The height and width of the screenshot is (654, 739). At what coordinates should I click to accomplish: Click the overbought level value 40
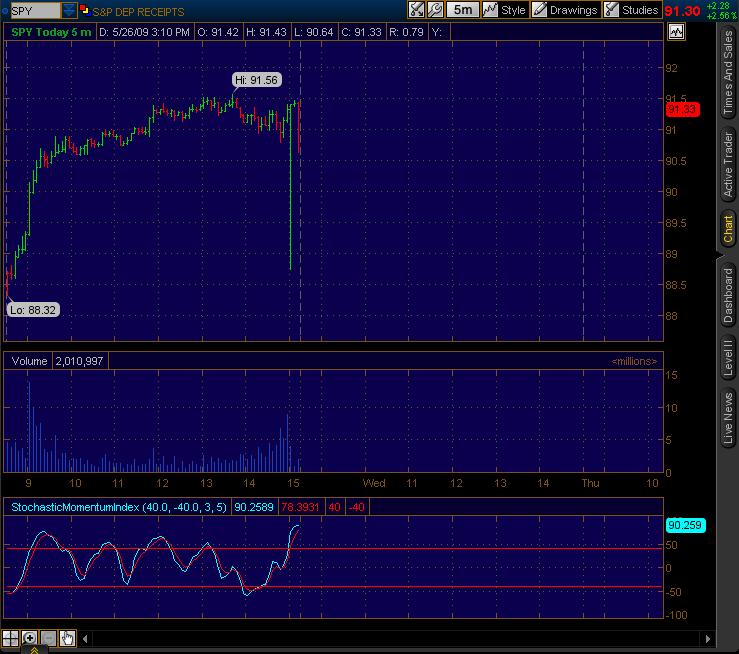coord(335,507)
